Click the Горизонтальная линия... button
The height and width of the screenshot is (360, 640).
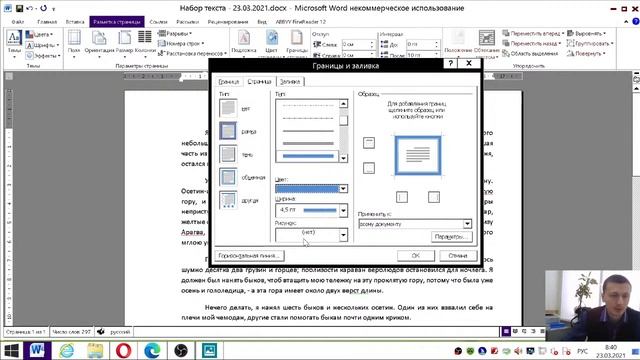click(249, 256)
